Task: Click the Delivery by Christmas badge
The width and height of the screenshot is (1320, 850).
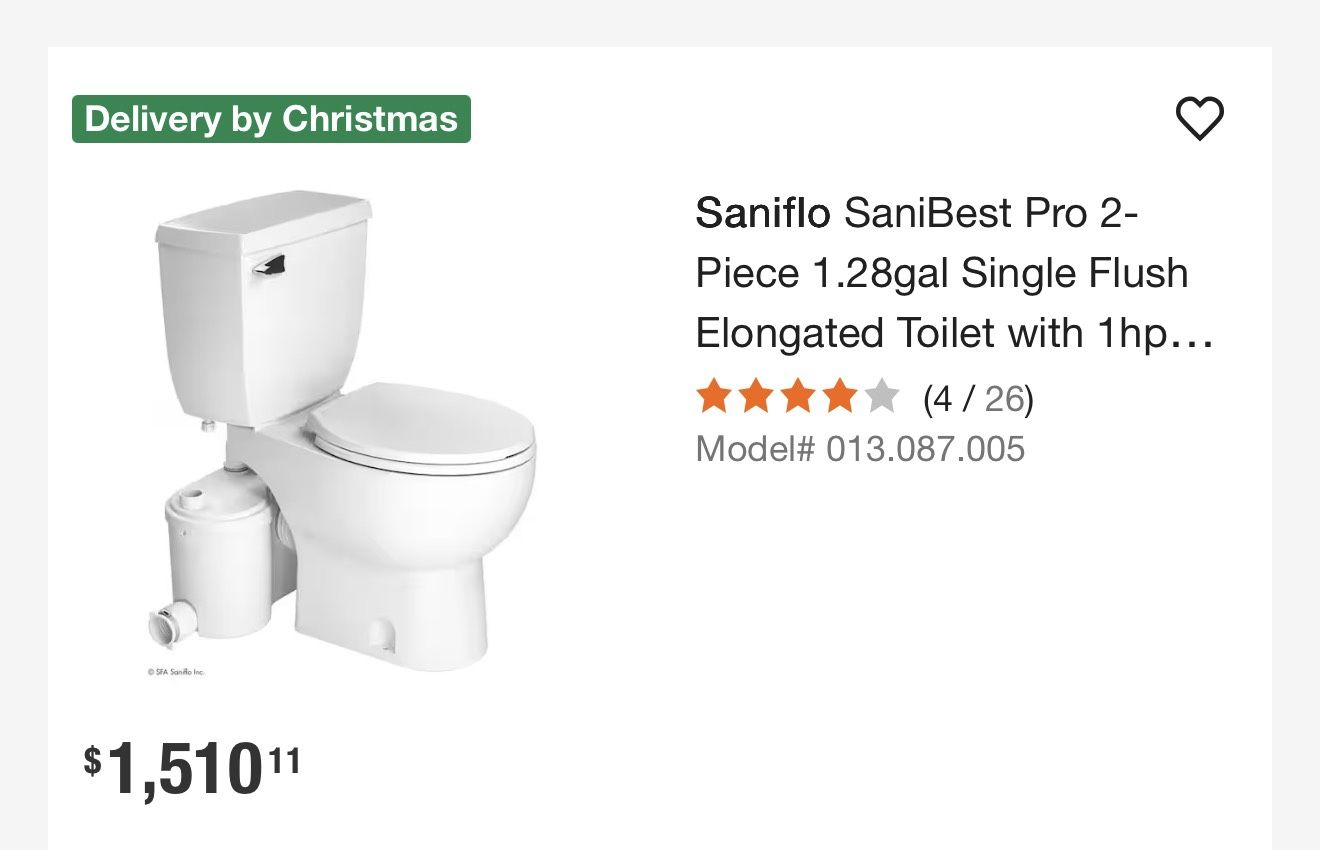Action: (x=270, y=118)
